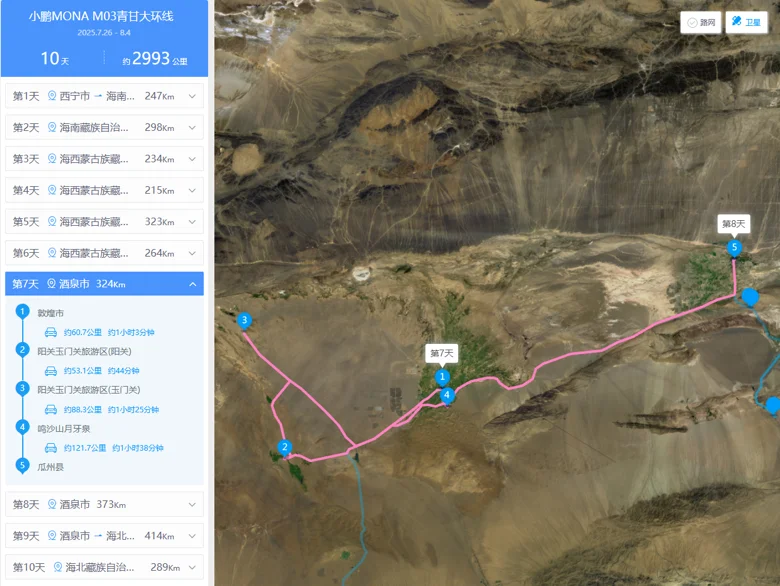The width and height of the screenshot is (780, 586).
Task: Open the 瓜州县 stop in day 7 list
Action: (50, 467)
